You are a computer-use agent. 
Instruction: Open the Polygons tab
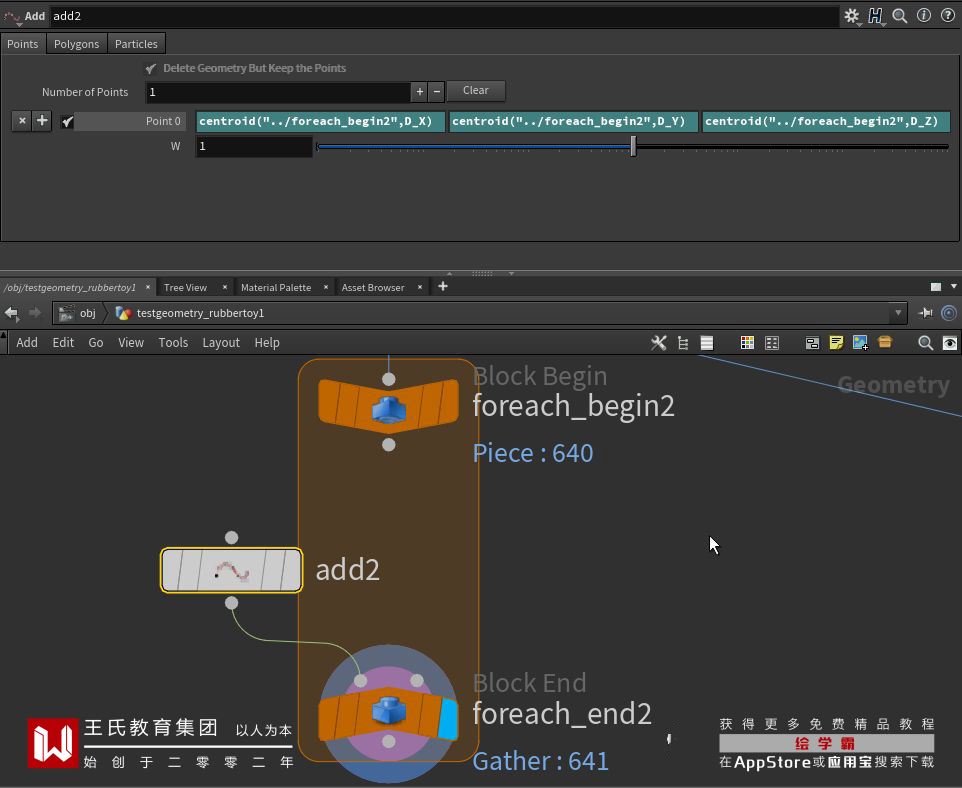(76, 44)
